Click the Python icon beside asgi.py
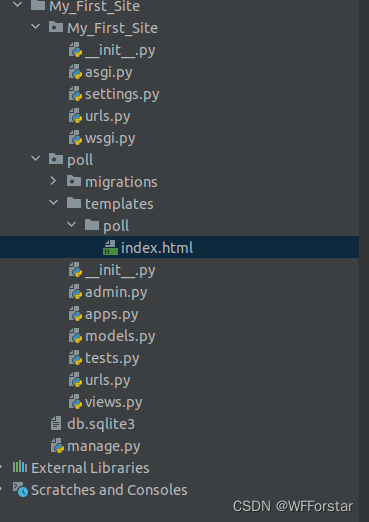This screenshot has width=369, height=522. pos(75,72)
